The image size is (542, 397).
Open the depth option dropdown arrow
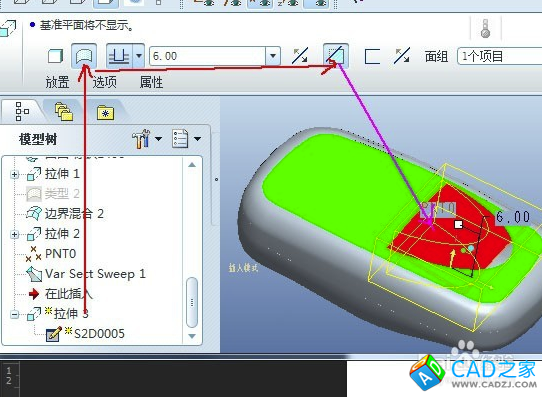click(139, 56)
